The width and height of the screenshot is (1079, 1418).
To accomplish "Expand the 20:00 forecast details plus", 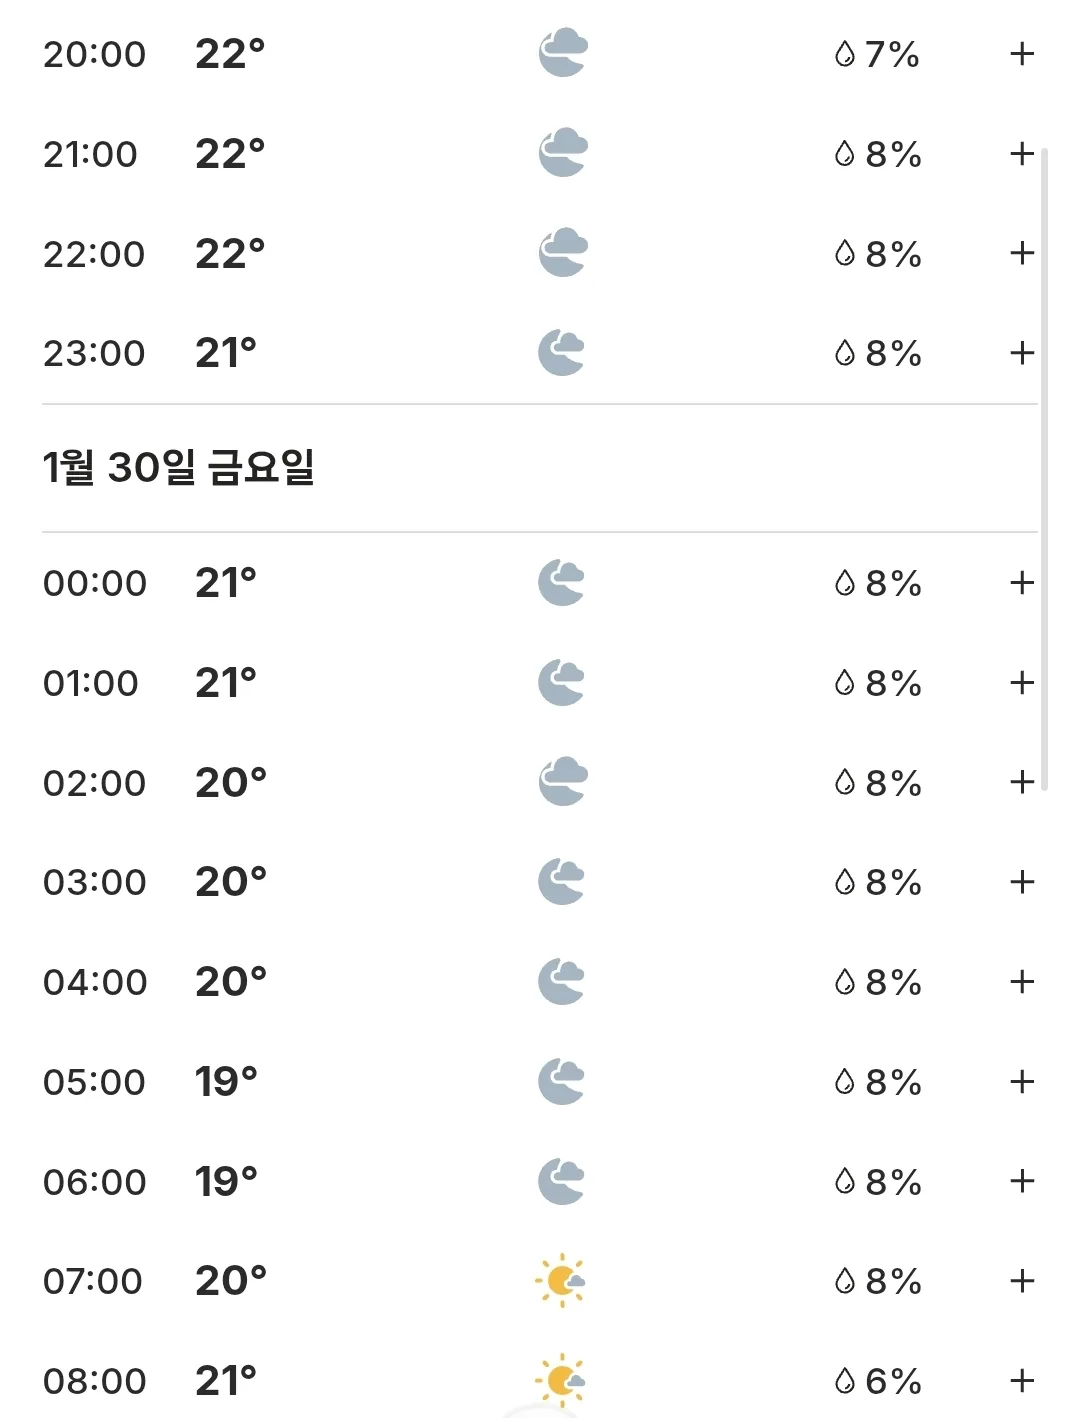I will (1021, 54).
